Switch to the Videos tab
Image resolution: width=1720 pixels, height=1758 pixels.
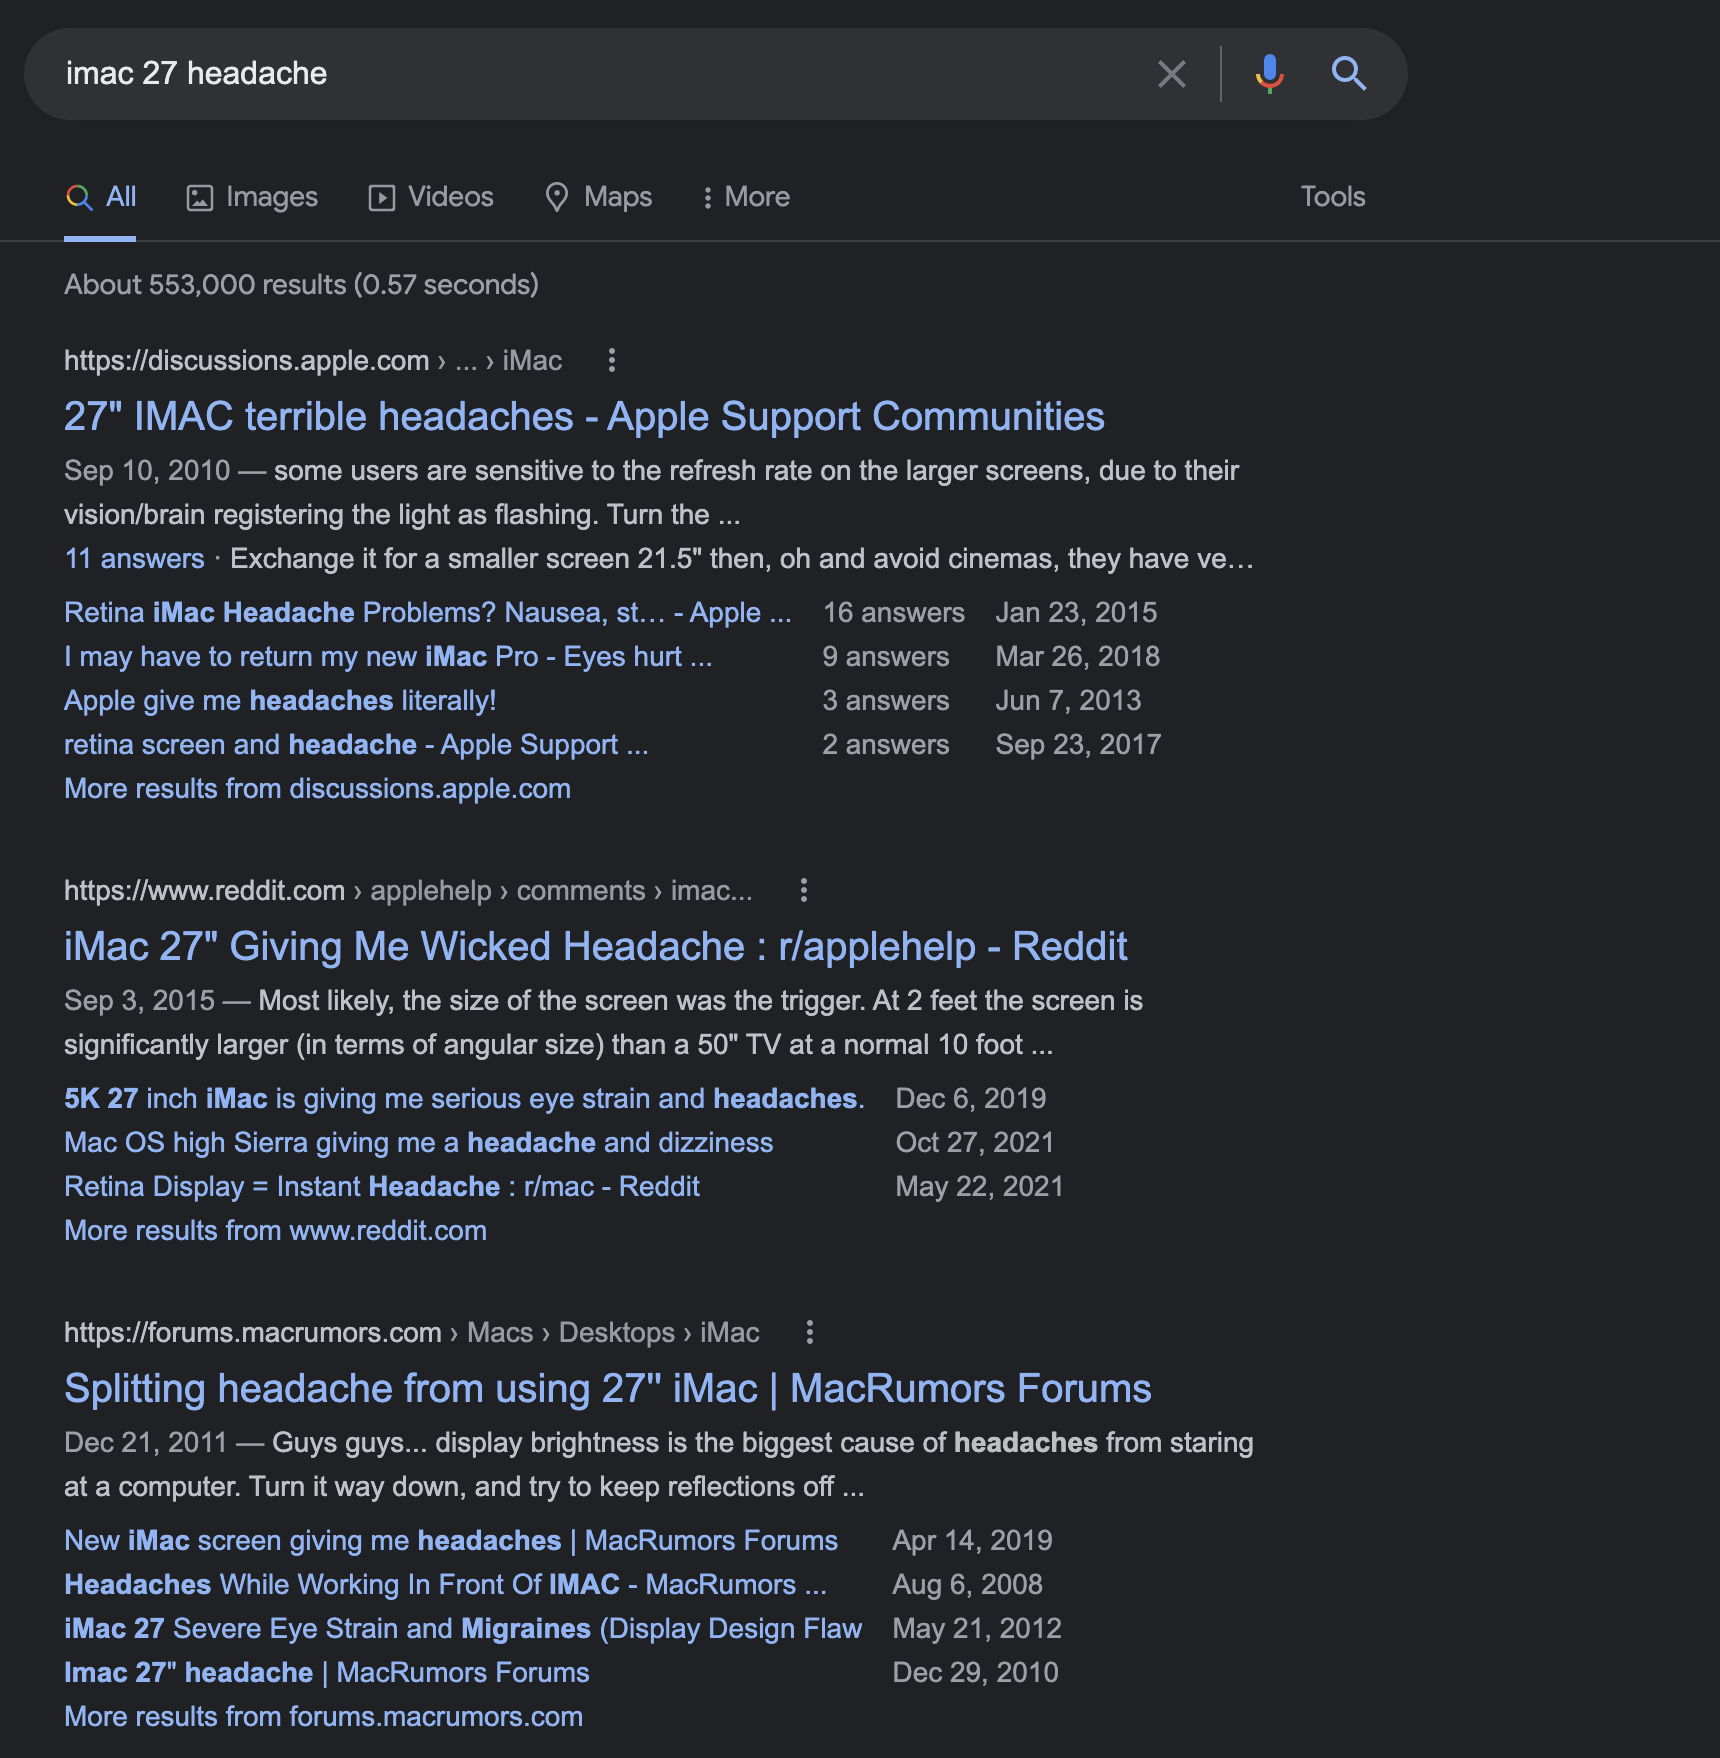[431, 197]
